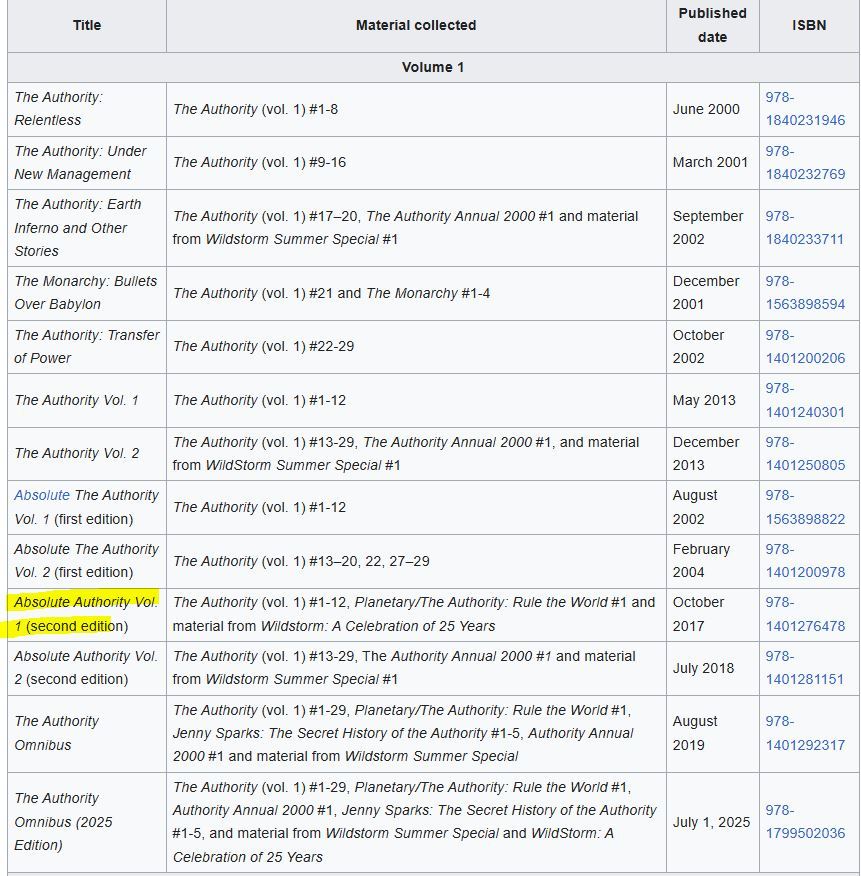The height and width of the screenshot is (876, 861).
Task: Click ISBN 978-1563898594 for Bullets Over Babylon
Action: pos(805,293)
